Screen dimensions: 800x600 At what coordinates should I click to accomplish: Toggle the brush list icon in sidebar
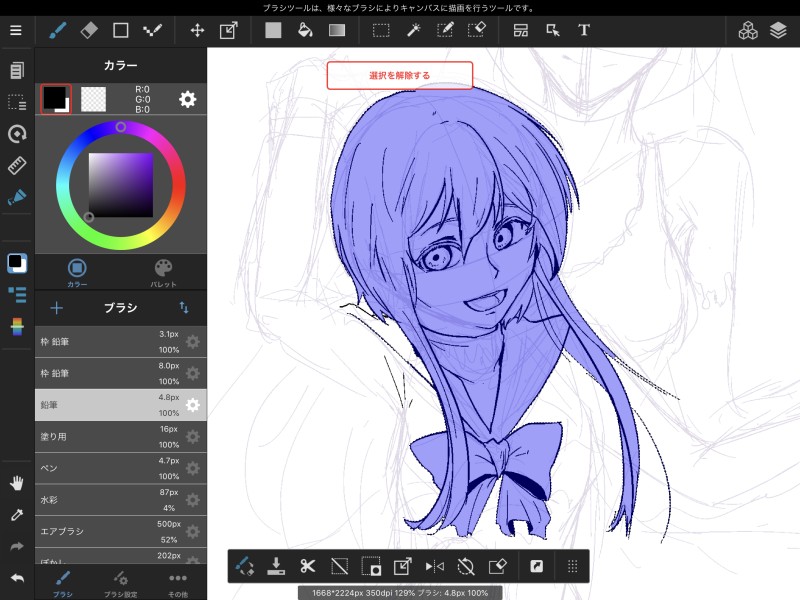17,294
